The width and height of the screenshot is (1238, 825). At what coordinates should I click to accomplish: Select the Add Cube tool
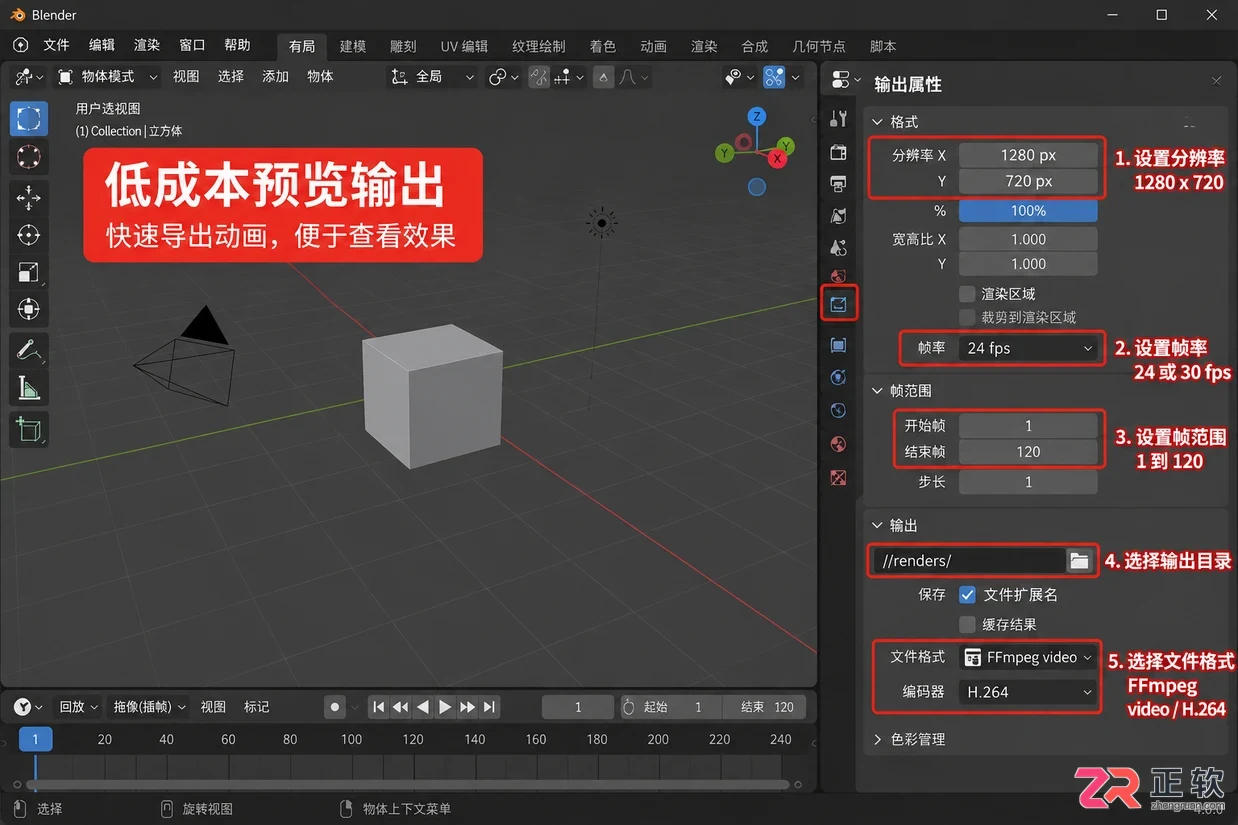point(29,430)
